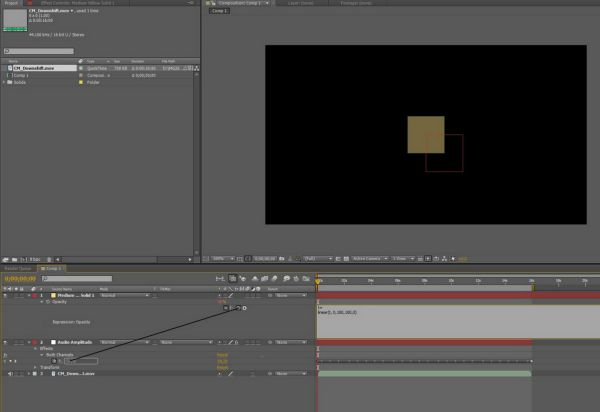Open track matte dropdown for Audio Amplitude
The image size is (600, 412).
click(x=186, y=342)
